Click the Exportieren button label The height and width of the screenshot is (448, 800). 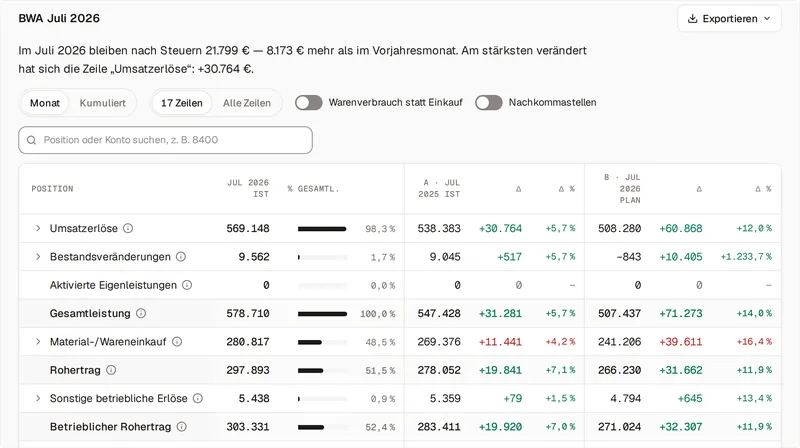pyautogui.click(x=730, y=19)
